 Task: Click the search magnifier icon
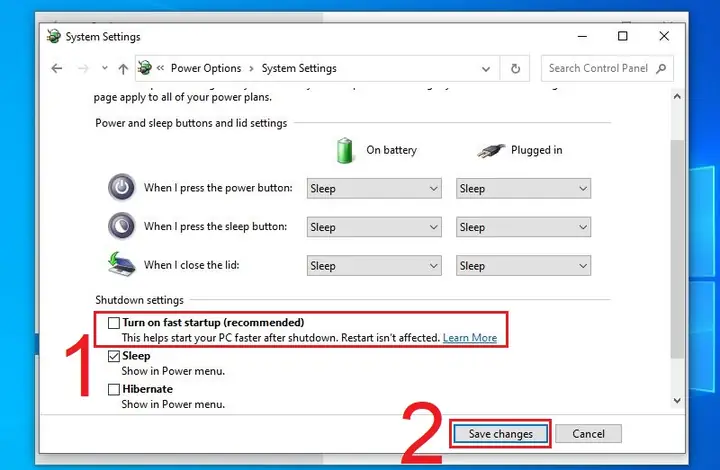point(661,68)
